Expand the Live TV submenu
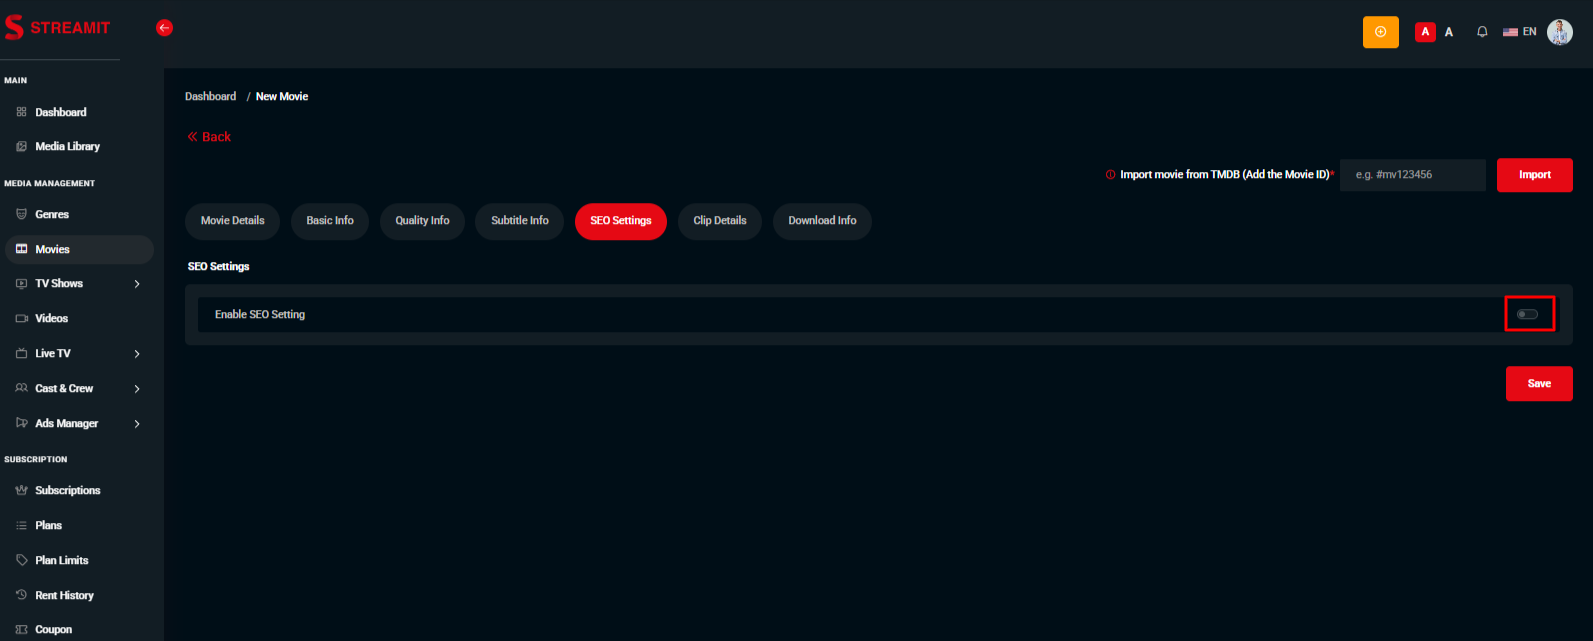This screenshot has width=1593, height=641. (137, 354)
